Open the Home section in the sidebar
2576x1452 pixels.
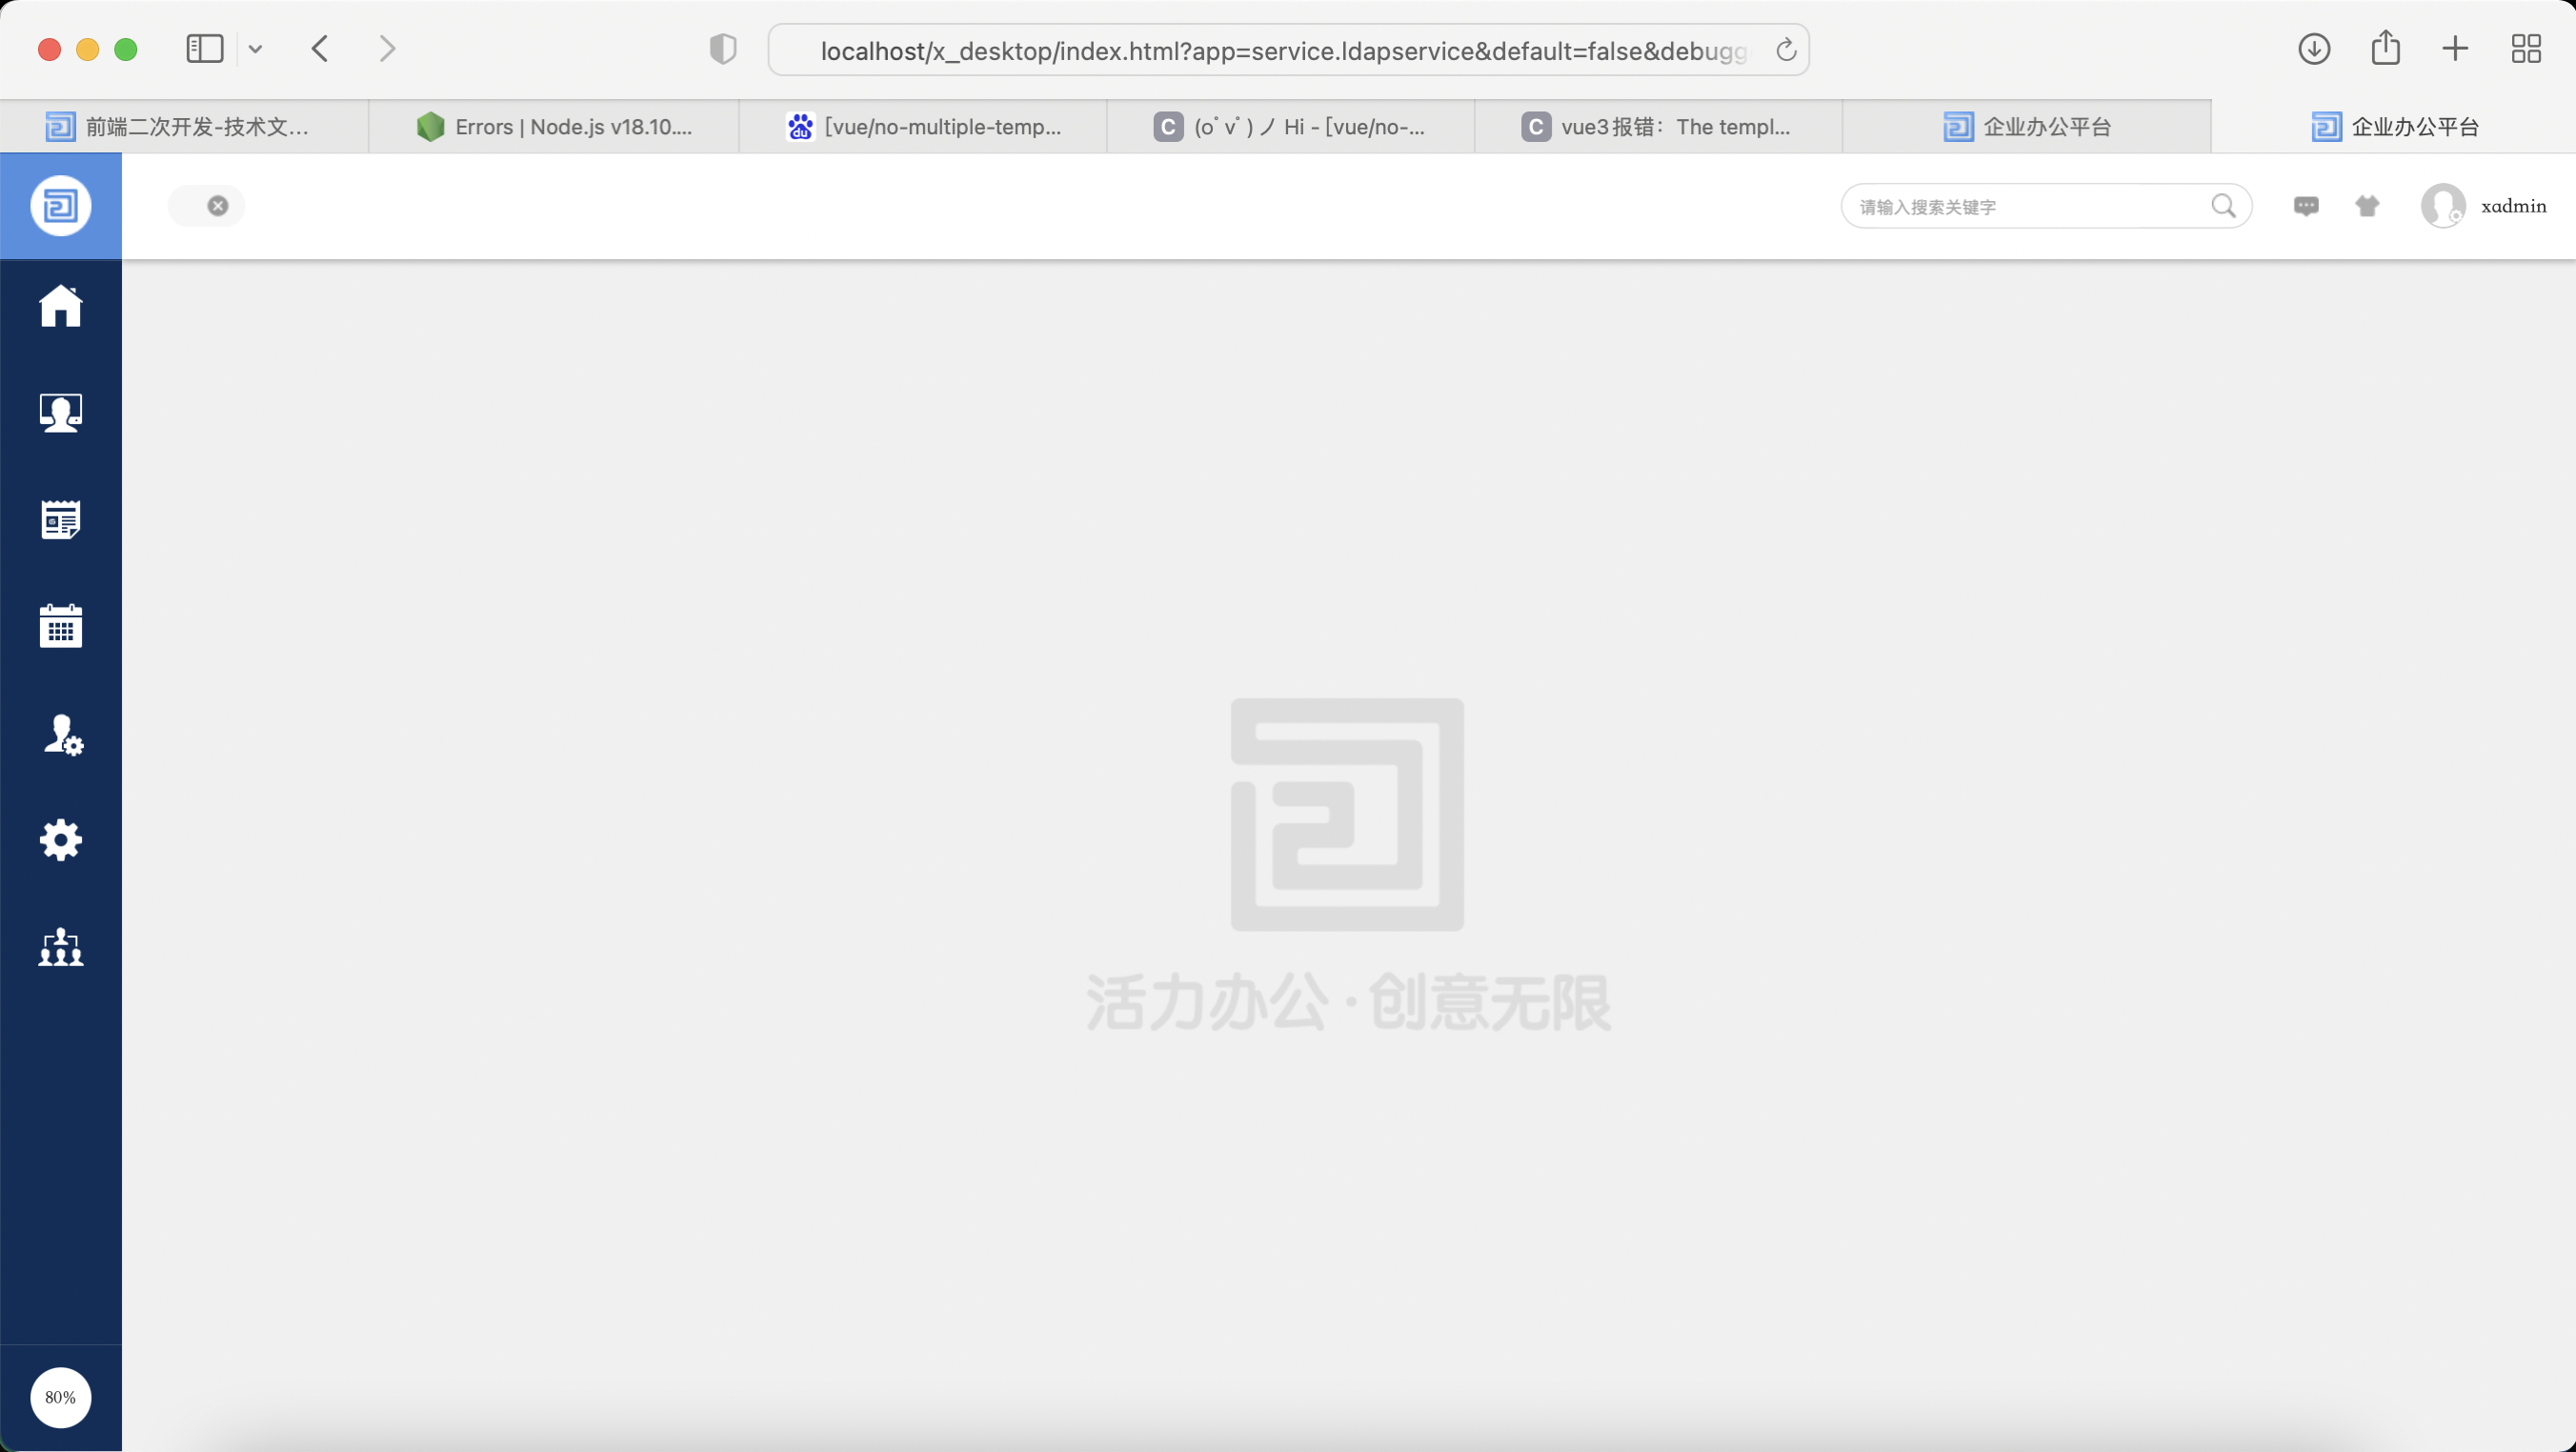(61, 306)
